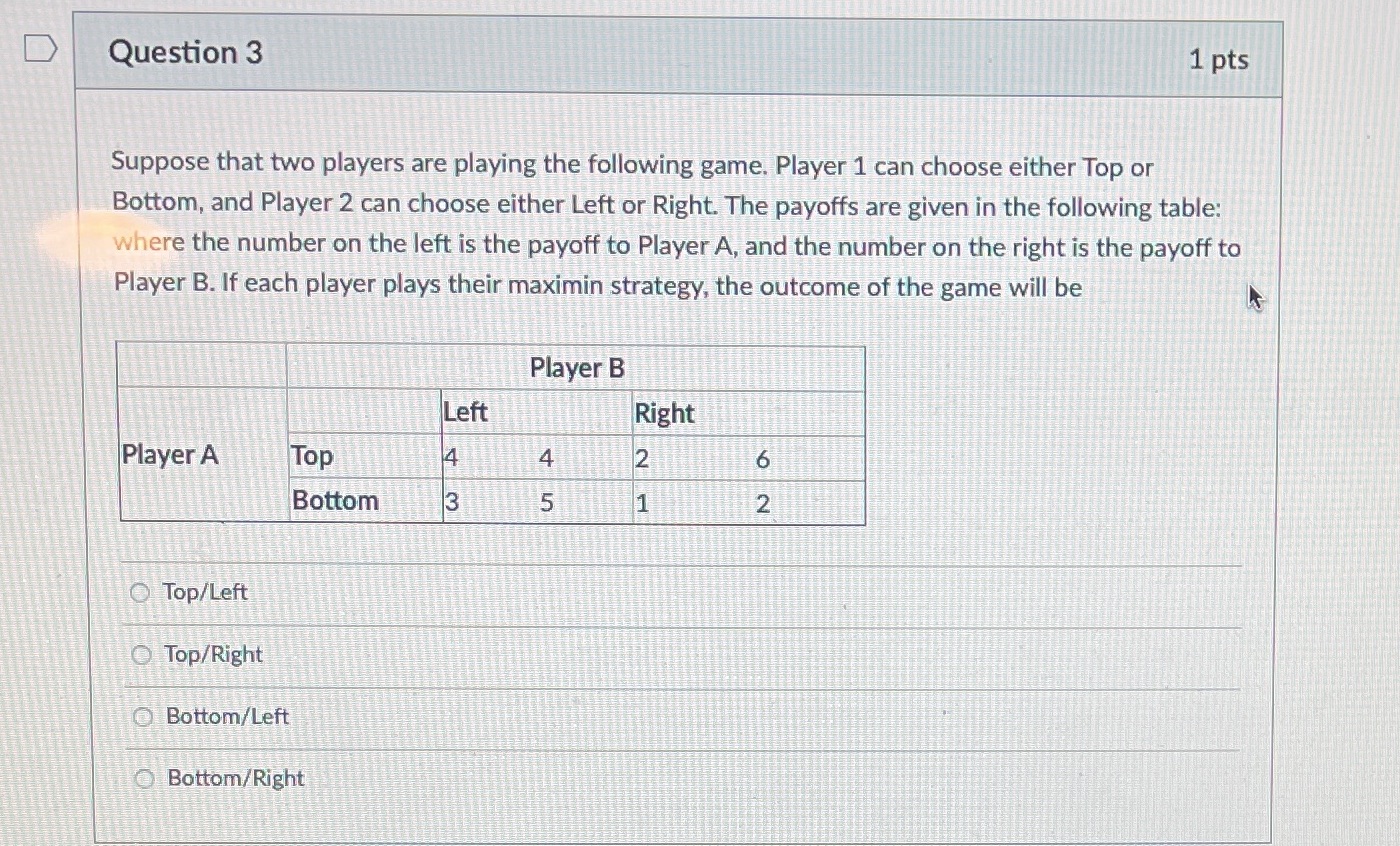Click the payoff value 6 in the Top/Right cell
This screenshot has height=846, width=1400.
(763, 459)
